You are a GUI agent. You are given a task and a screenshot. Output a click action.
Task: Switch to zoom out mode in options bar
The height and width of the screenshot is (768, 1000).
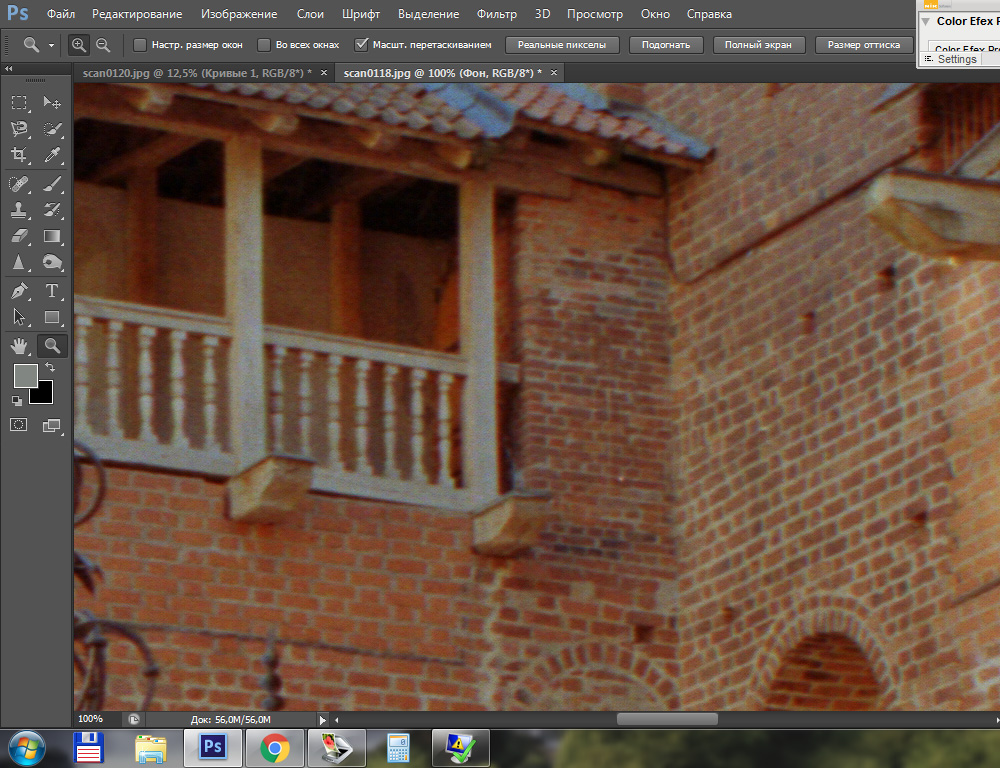(102, 45)
